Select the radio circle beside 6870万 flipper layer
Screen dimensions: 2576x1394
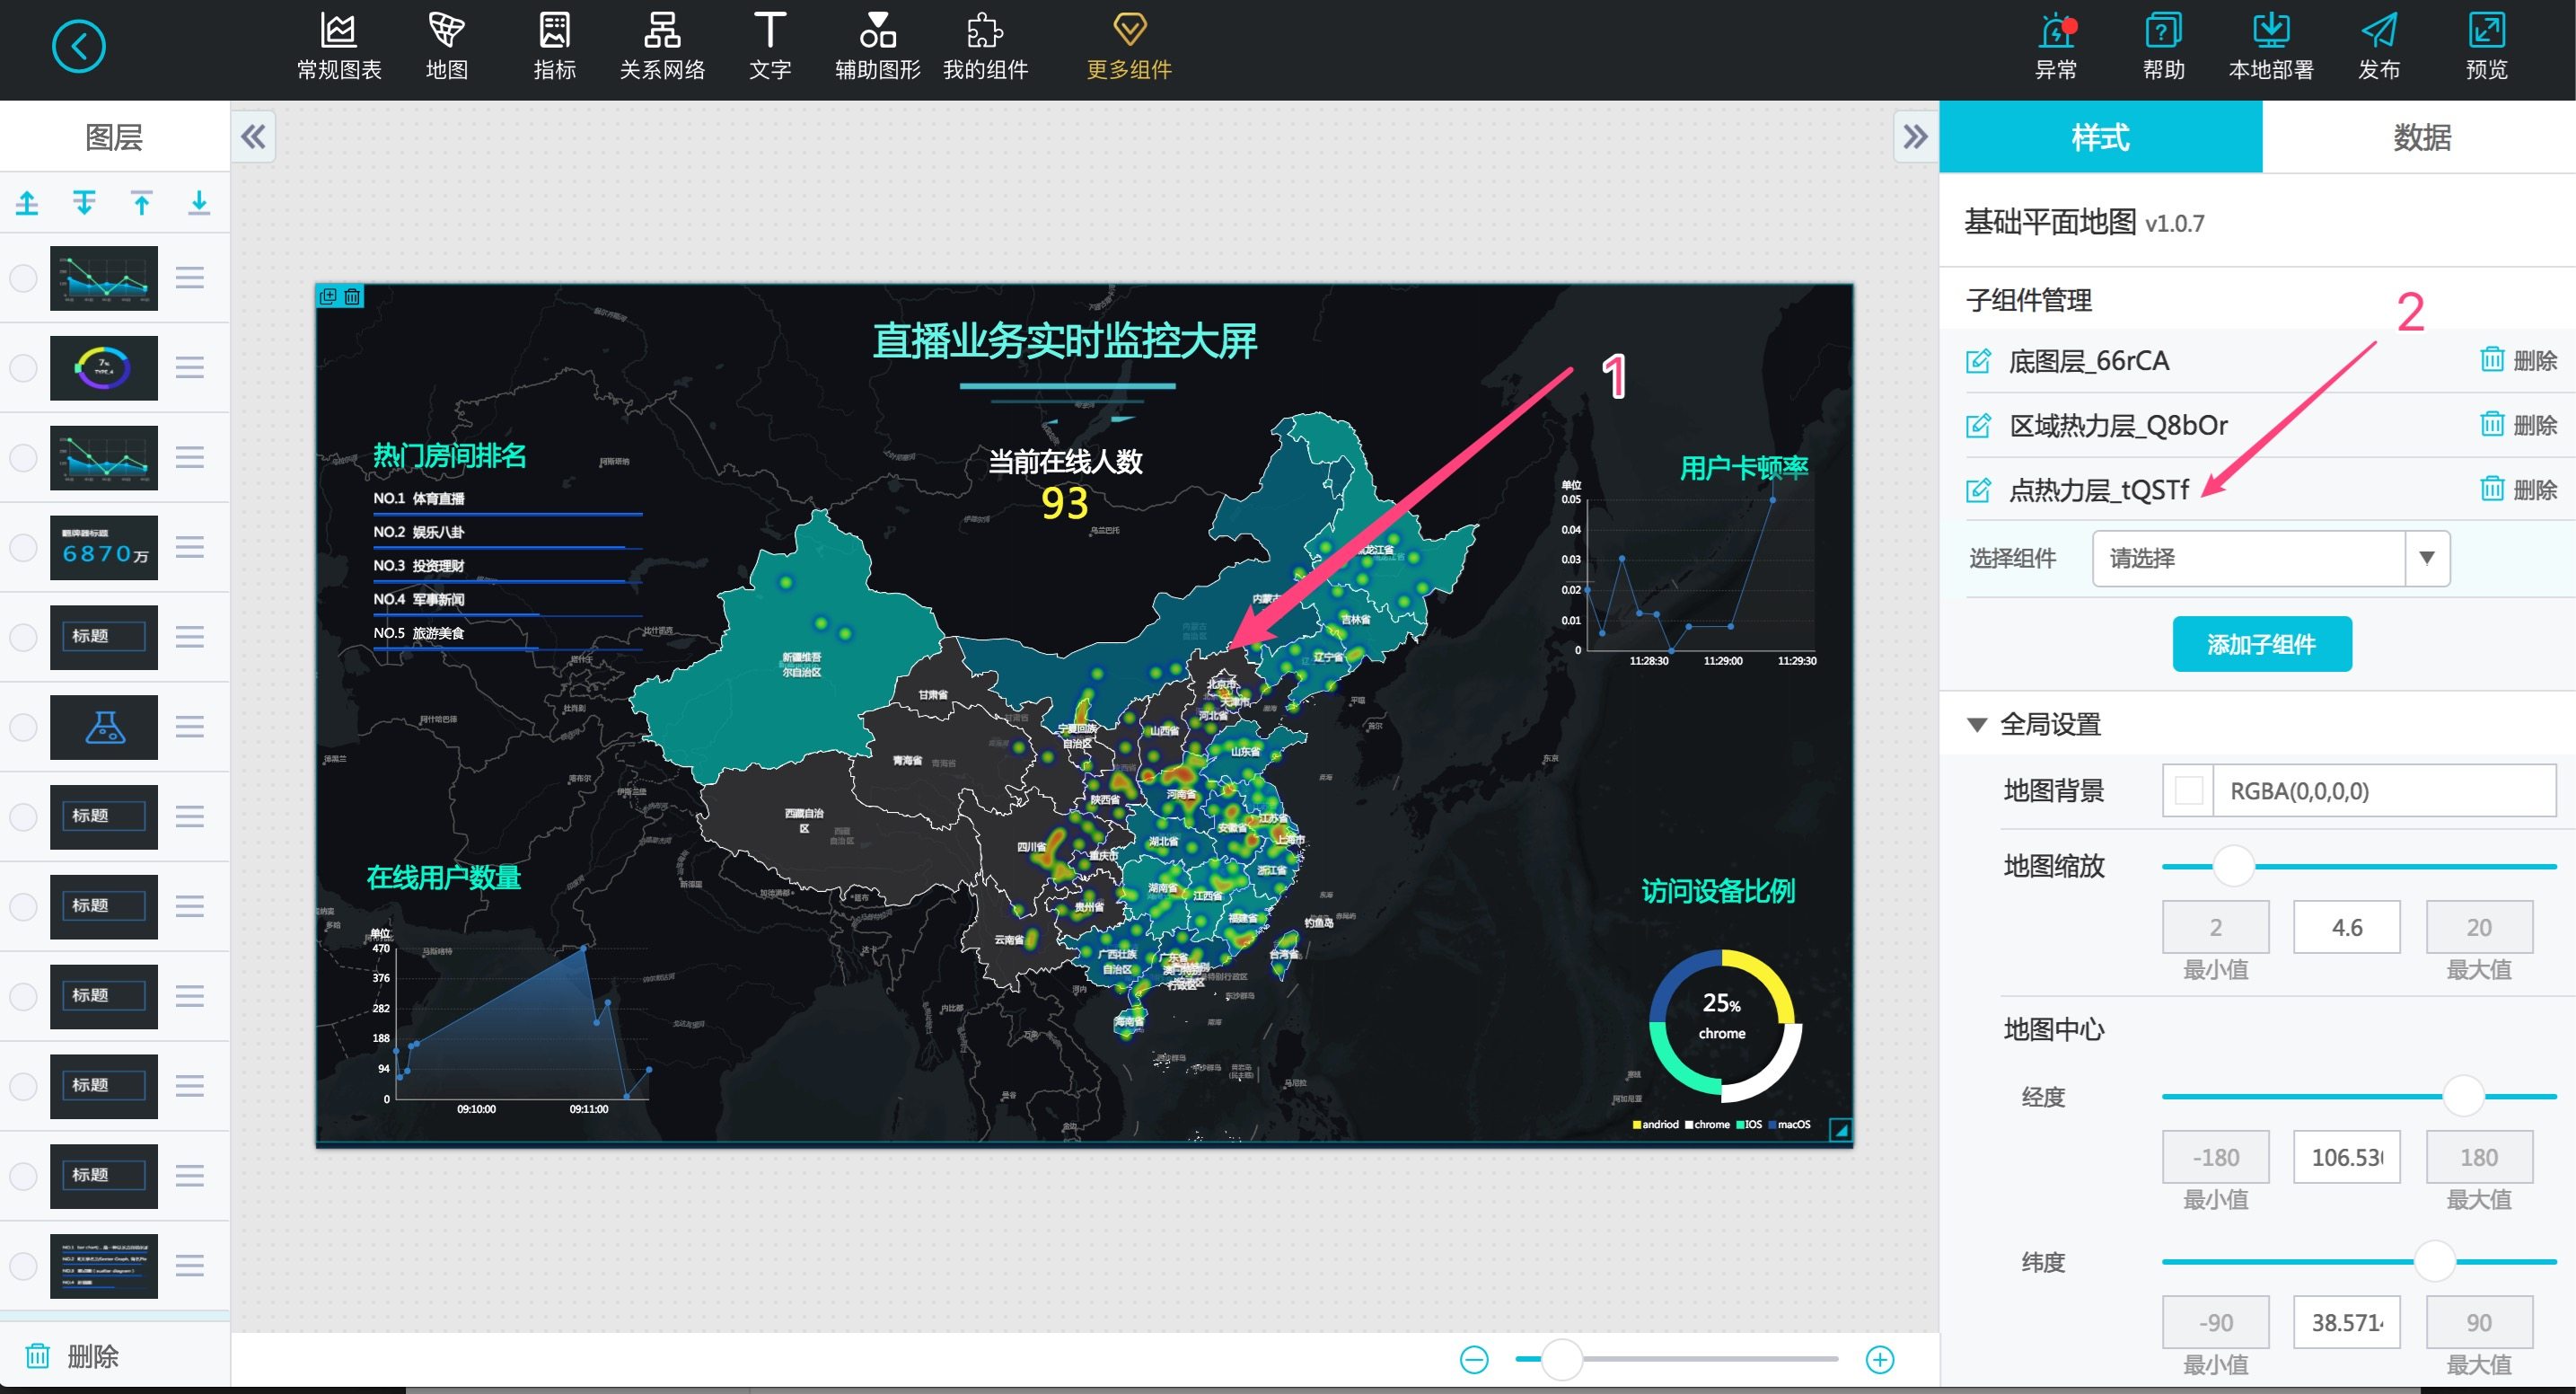pos(23,547)
